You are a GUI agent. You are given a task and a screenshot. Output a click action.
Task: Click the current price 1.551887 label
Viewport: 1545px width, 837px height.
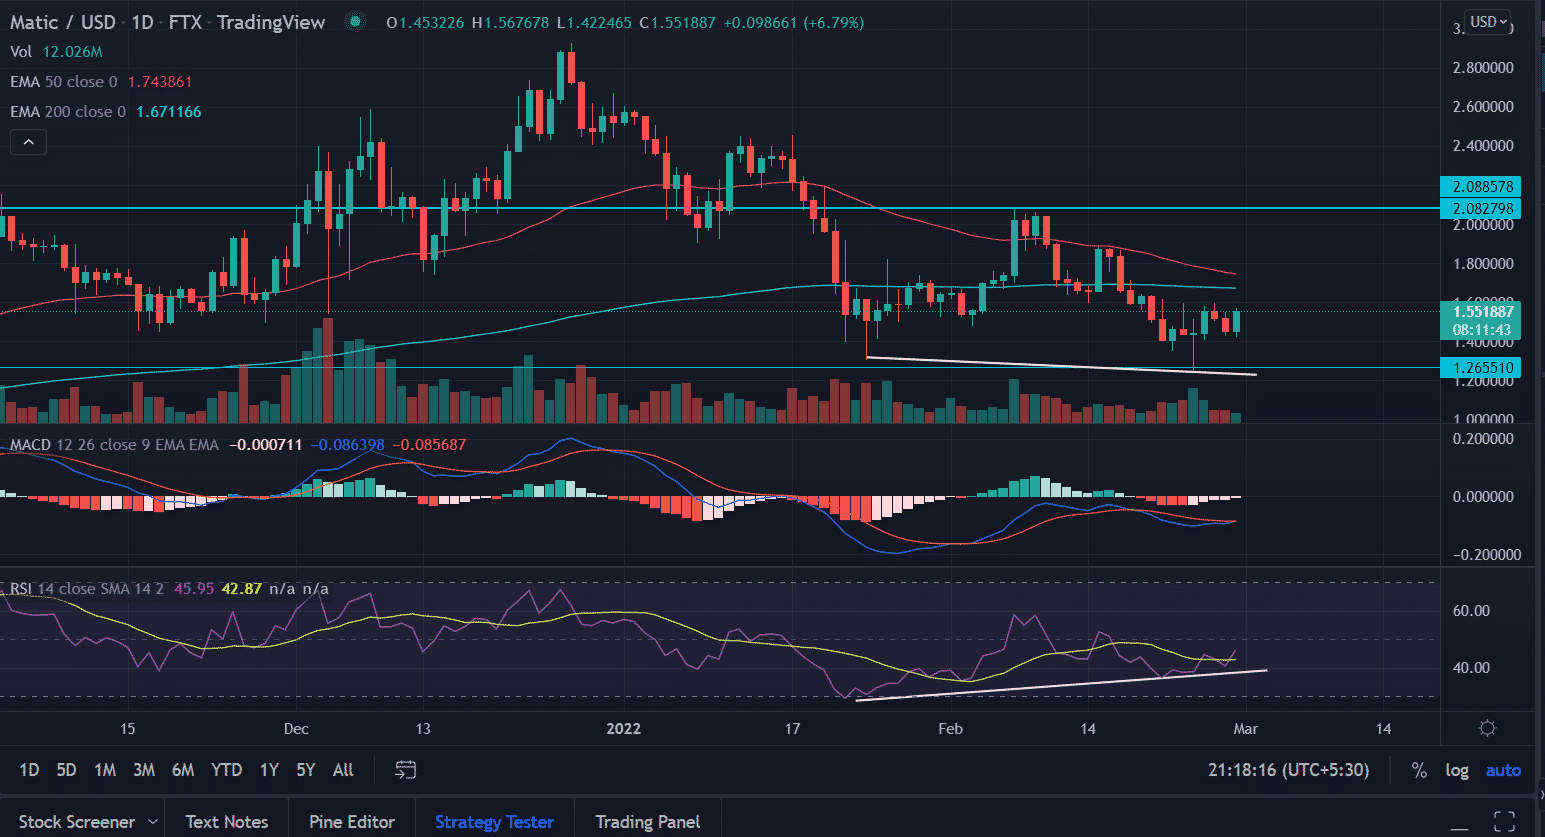pos(1480,312)
